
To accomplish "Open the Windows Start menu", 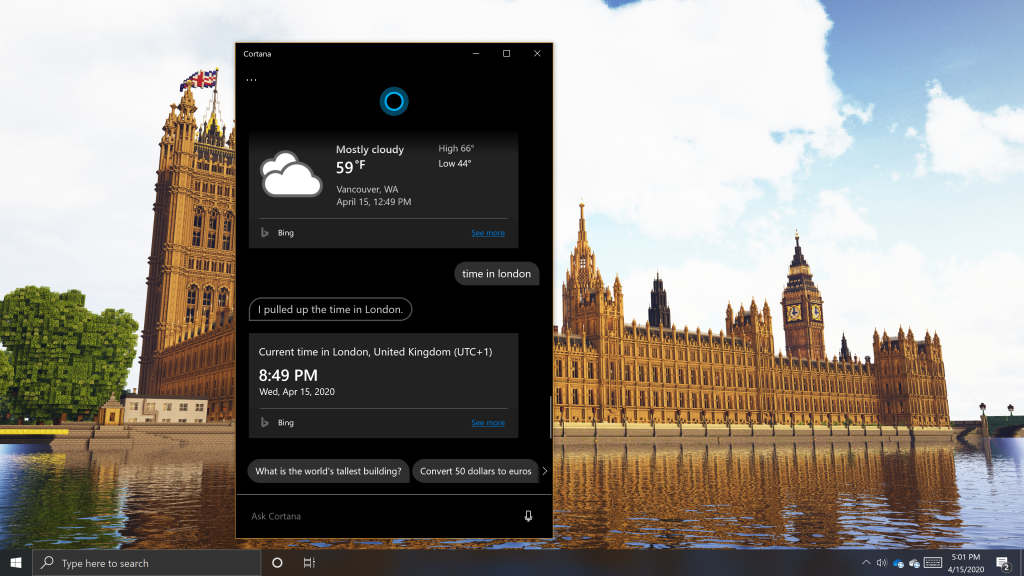I will click(16, 563).
